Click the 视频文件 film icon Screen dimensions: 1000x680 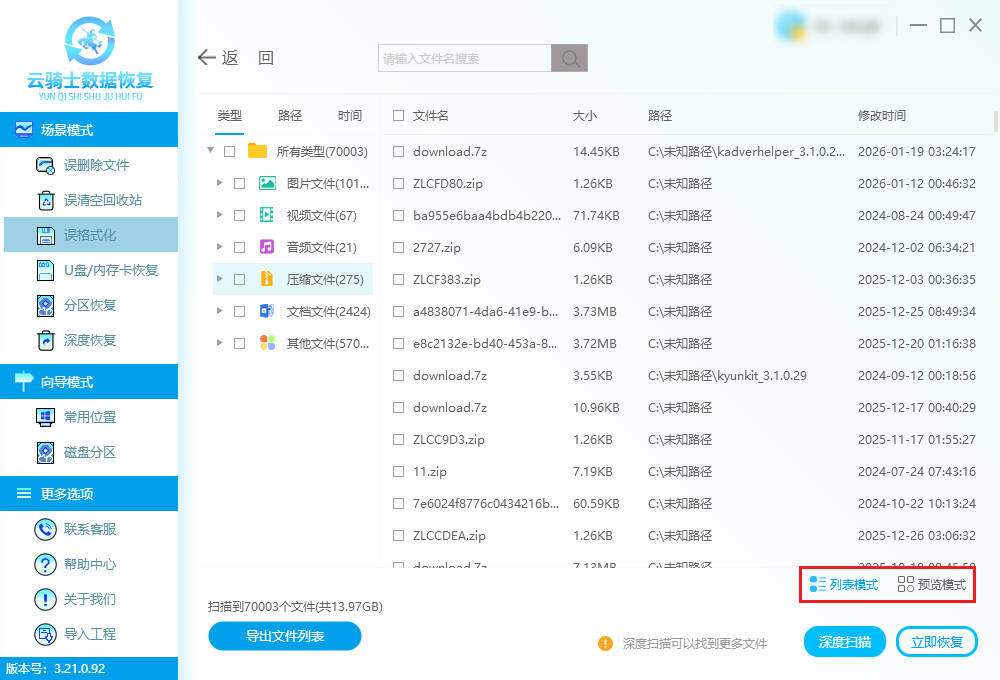267,215
